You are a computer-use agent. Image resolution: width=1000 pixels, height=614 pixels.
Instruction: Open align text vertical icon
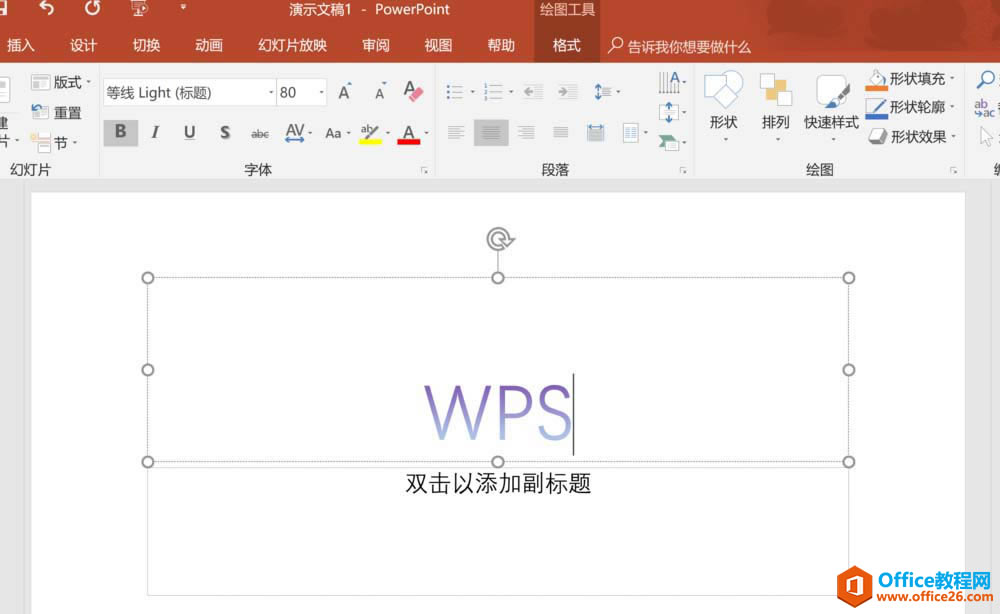pos(669,112)
